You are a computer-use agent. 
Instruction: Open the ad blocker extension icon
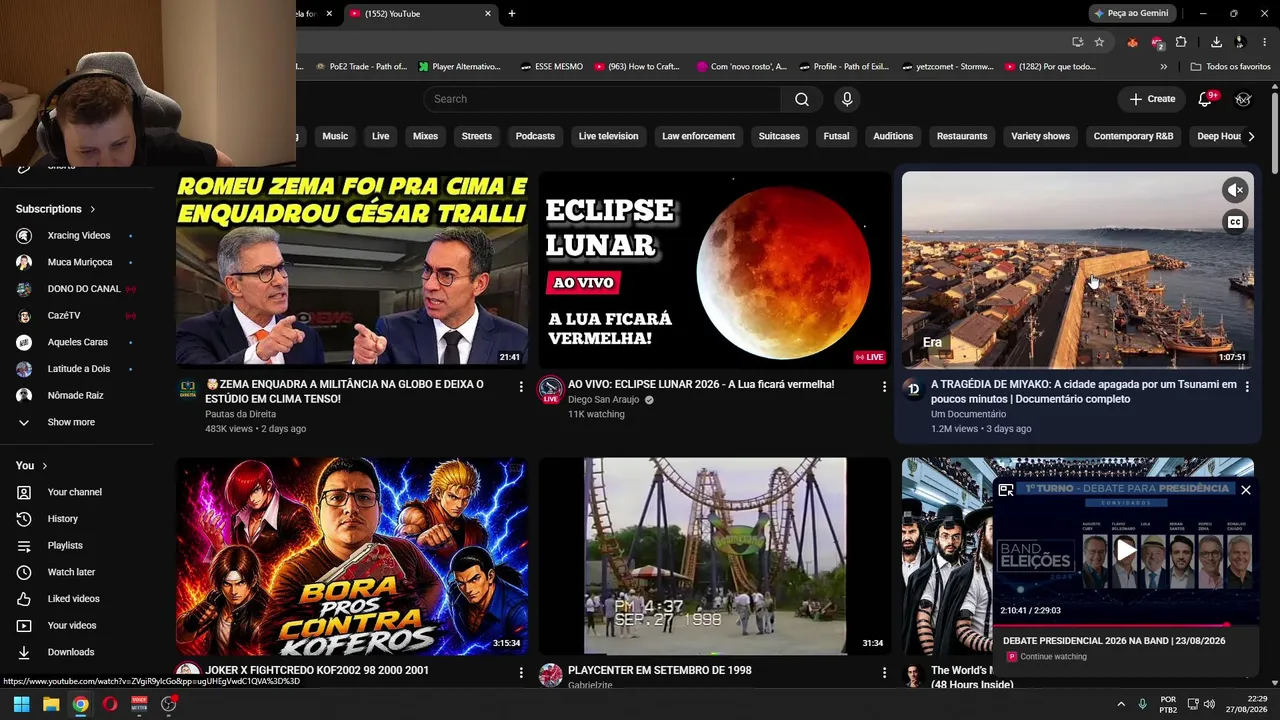tap(1157, 42)
